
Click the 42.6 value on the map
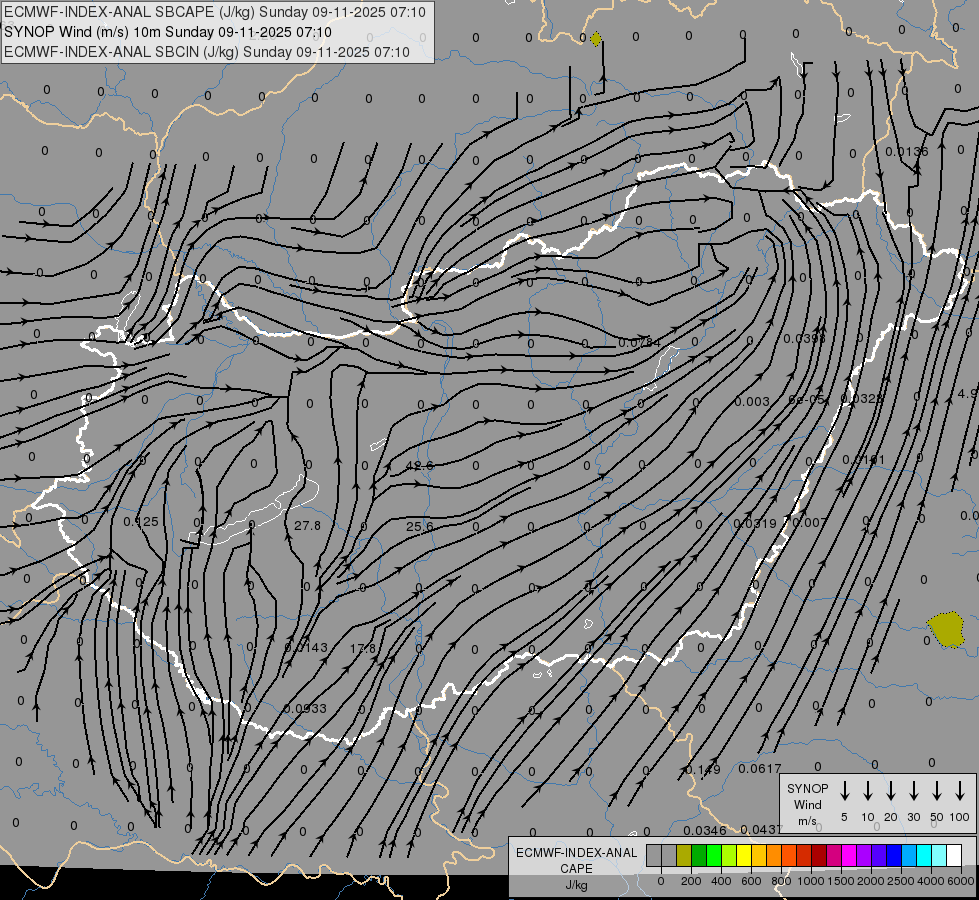419,466
